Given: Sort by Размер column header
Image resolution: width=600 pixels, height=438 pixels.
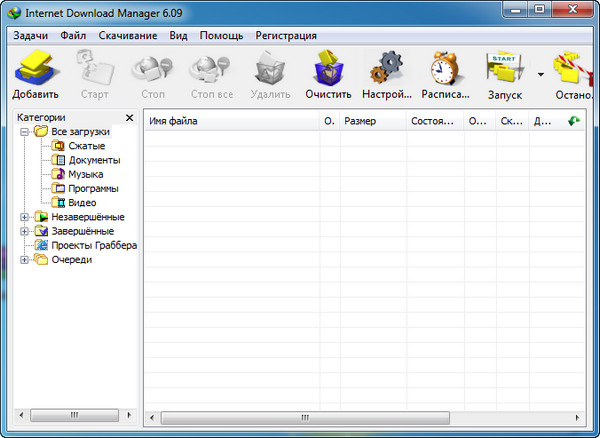Looking at the screenshot, I should (370, 121).
